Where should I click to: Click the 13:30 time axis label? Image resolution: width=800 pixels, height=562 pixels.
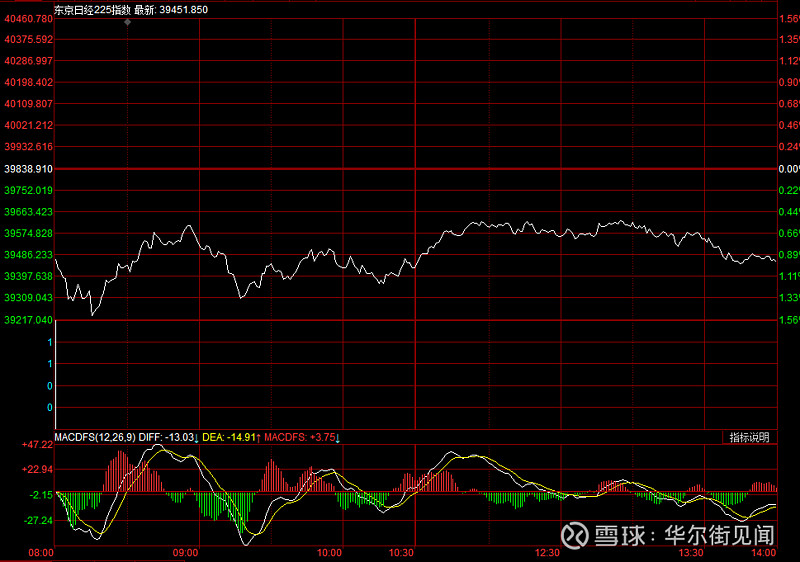pyautogui.click(x=691, y=552)
